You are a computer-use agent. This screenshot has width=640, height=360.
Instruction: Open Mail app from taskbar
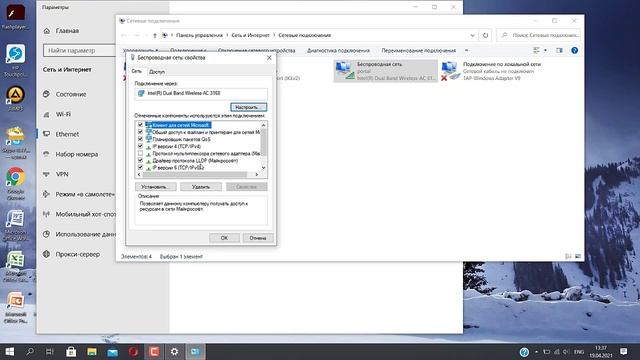[113, 351]
